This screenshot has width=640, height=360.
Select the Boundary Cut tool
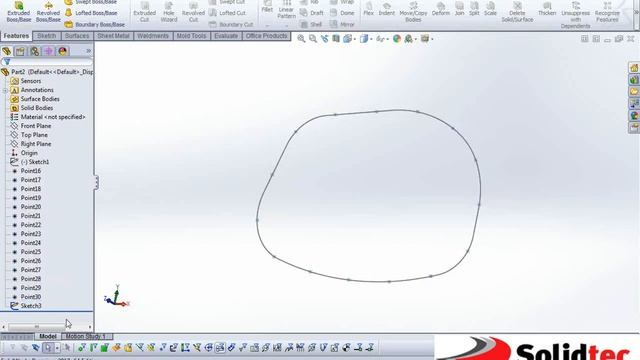coord(231,24)
